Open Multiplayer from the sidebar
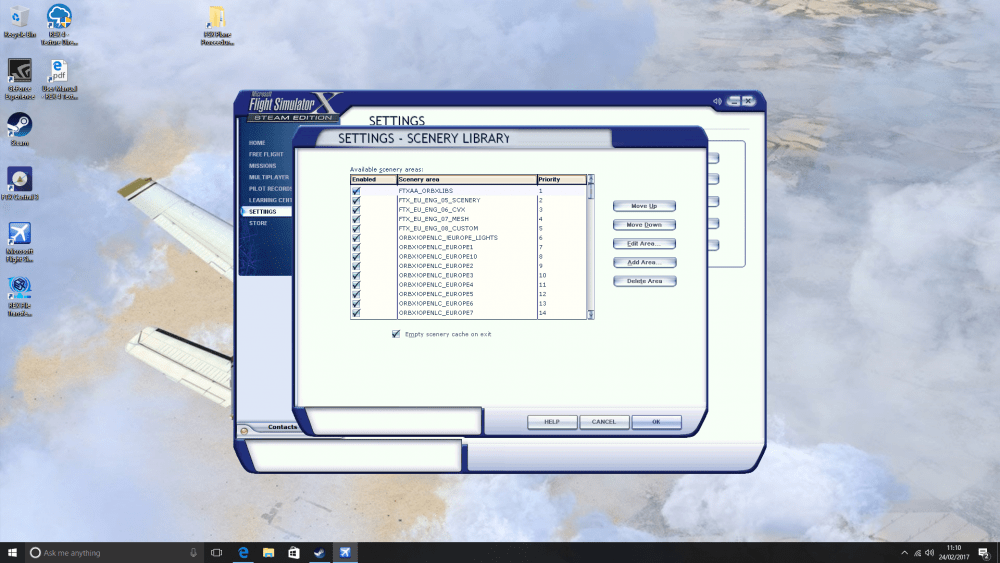The width and height of the screenshot is (1000, 563). point(268,177)
